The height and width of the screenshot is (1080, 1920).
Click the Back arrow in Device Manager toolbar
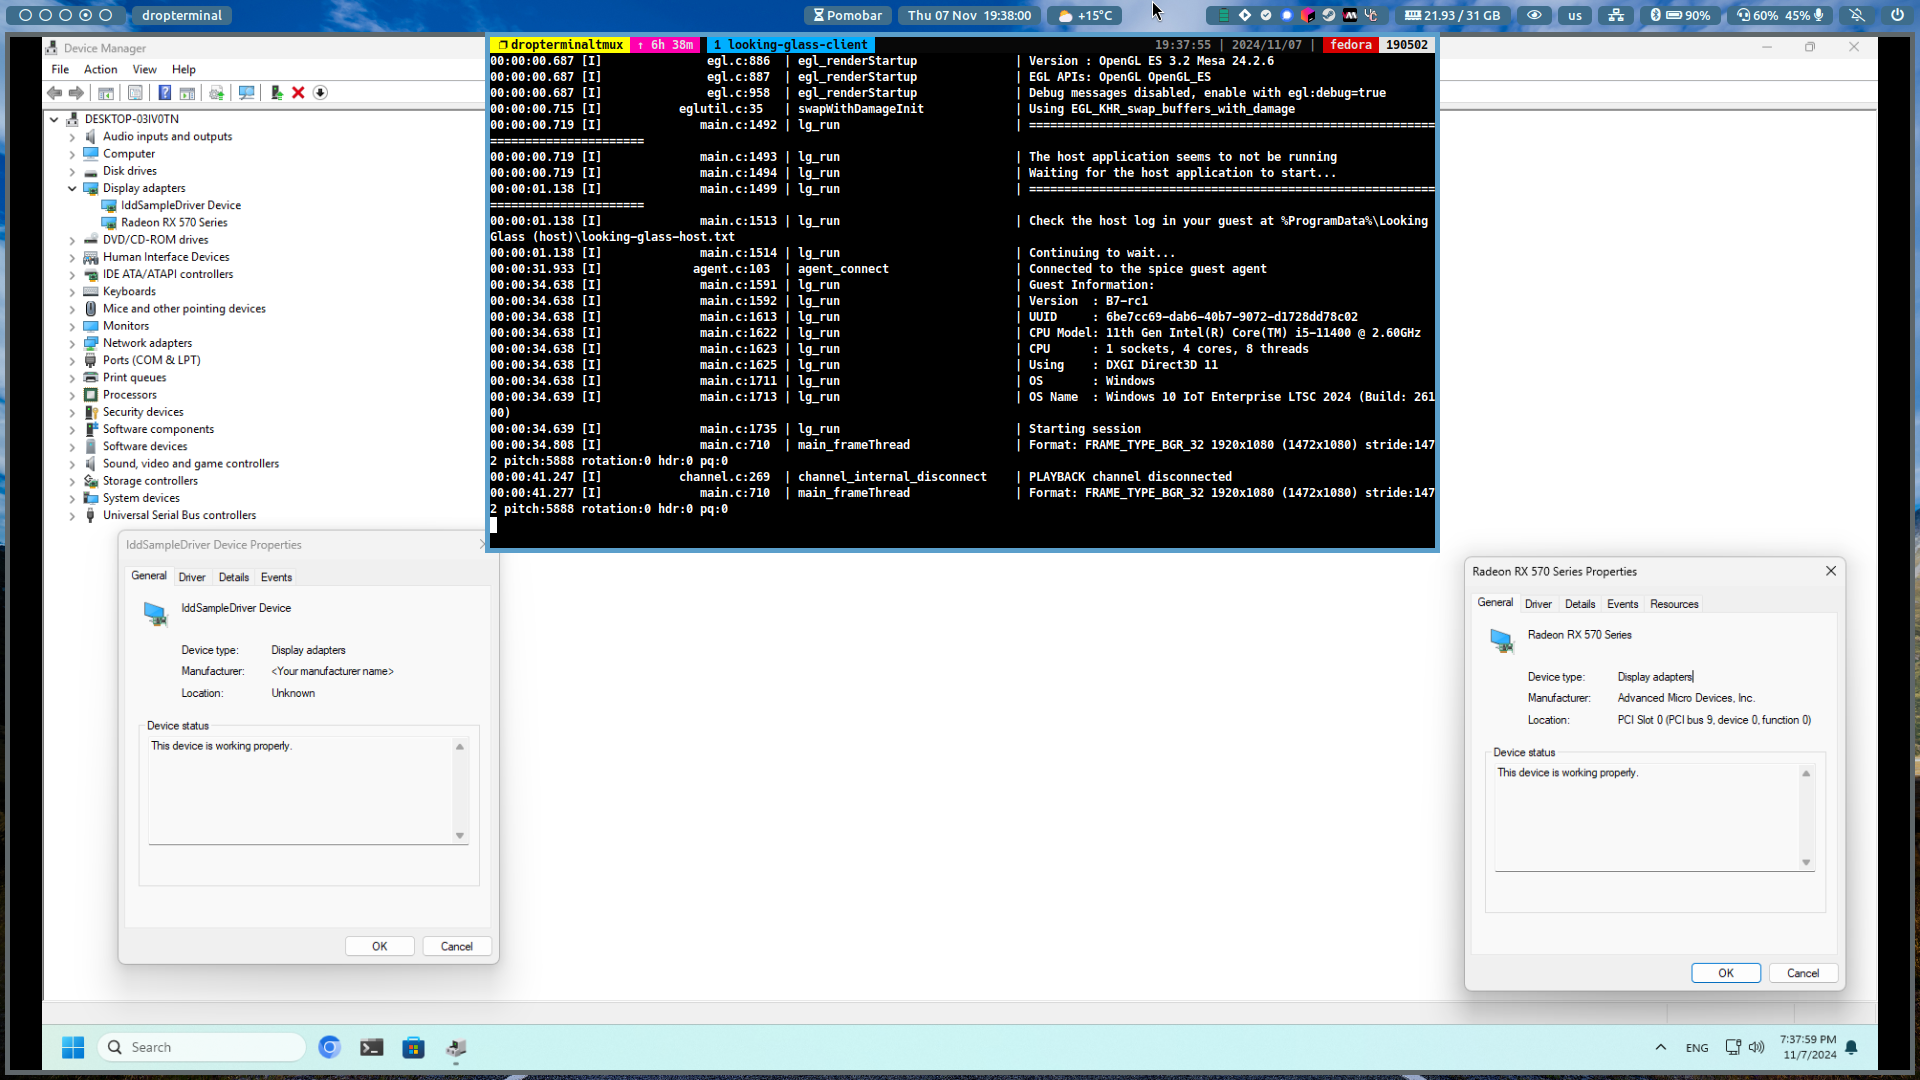54,93
